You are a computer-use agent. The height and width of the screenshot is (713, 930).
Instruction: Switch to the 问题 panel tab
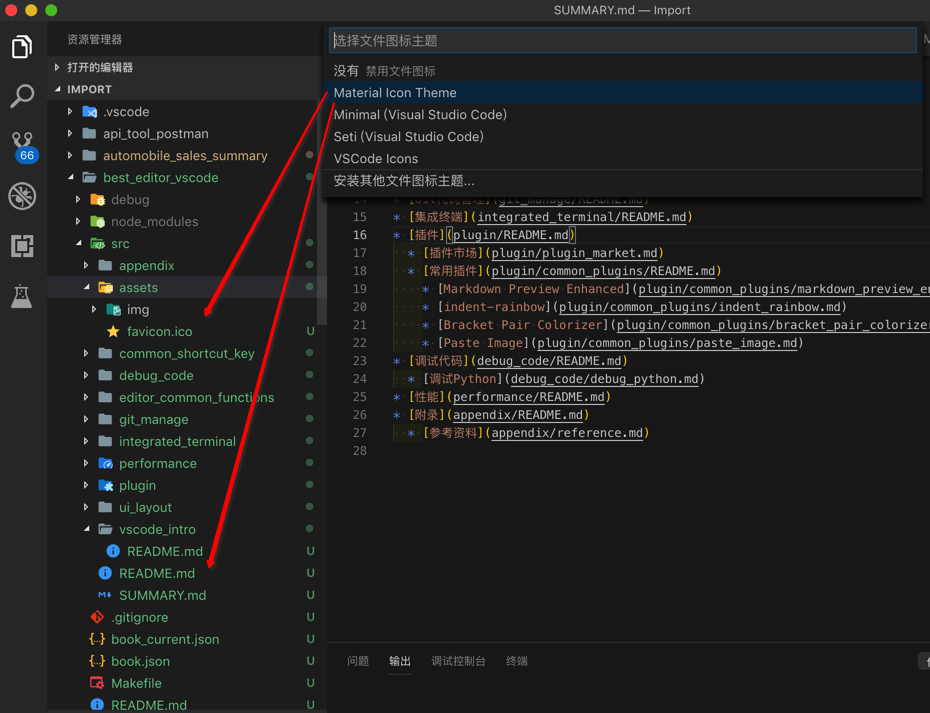pyautogui.click(x=358, y=661)
